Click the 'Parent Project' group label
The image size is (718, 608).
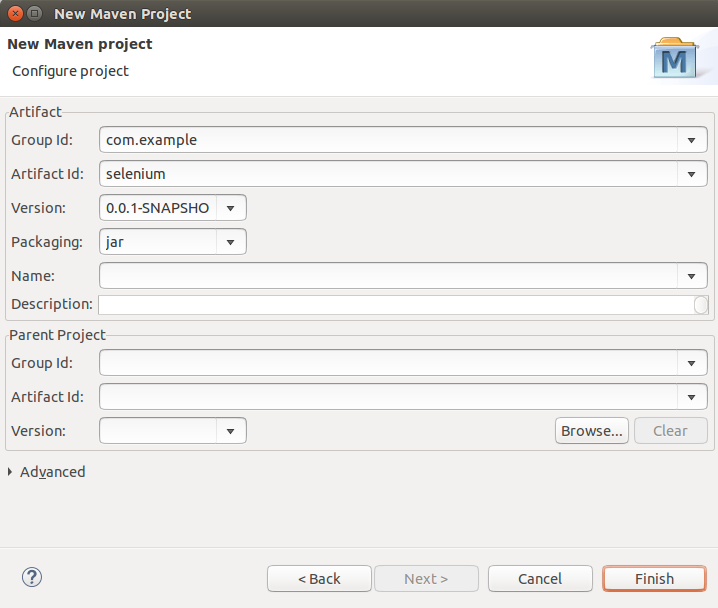57,335
